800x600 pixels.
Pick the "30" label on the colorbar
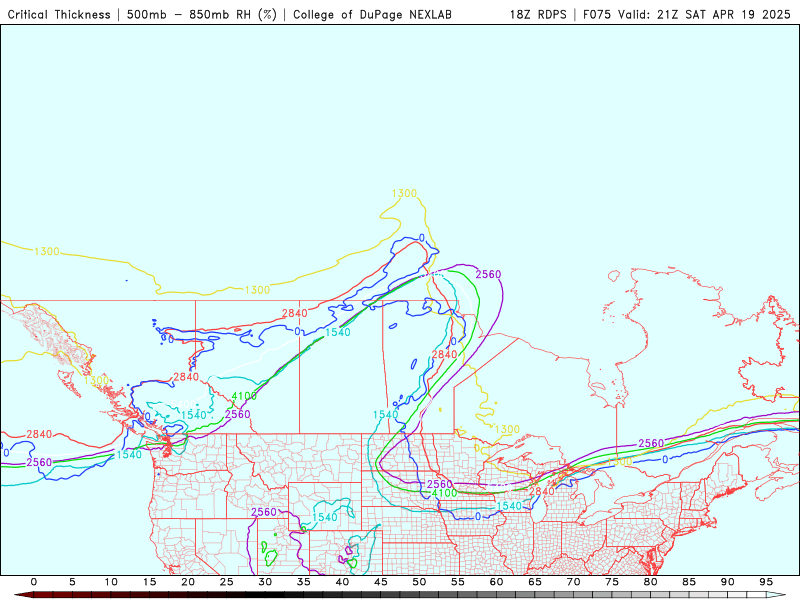[x=265, y=582]
